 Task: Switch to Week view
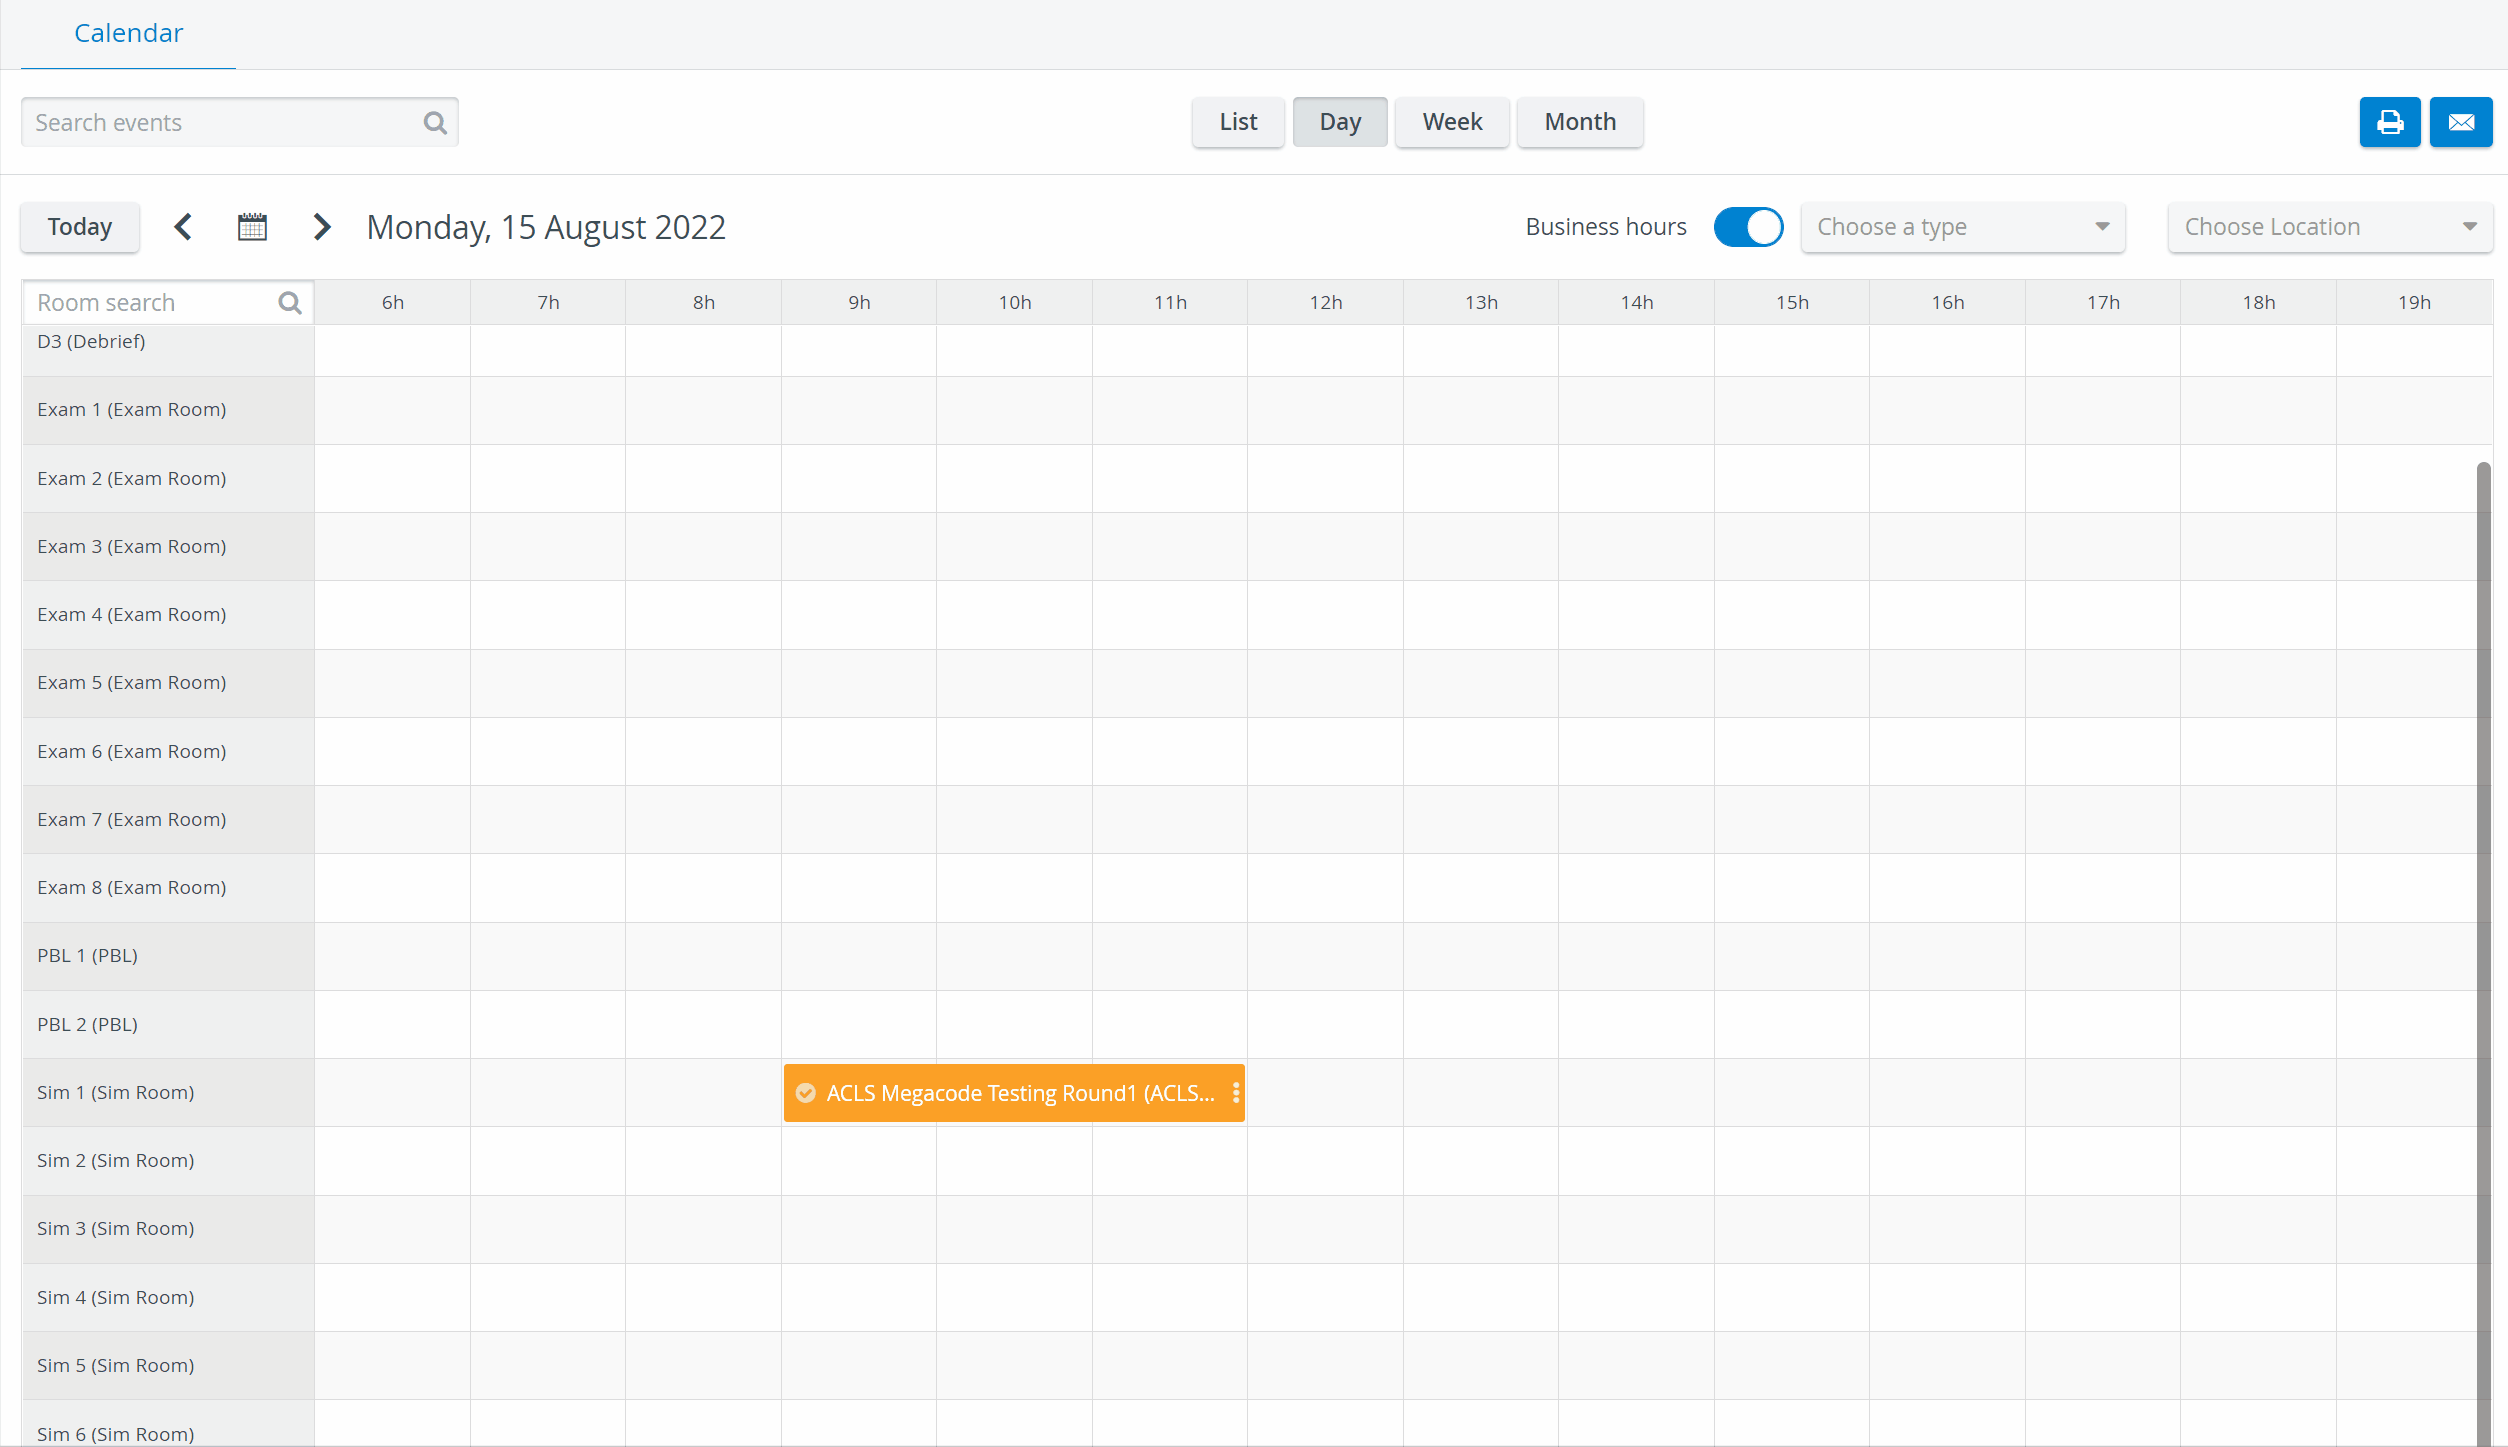pyautogui.click(x=1452, y=122)
